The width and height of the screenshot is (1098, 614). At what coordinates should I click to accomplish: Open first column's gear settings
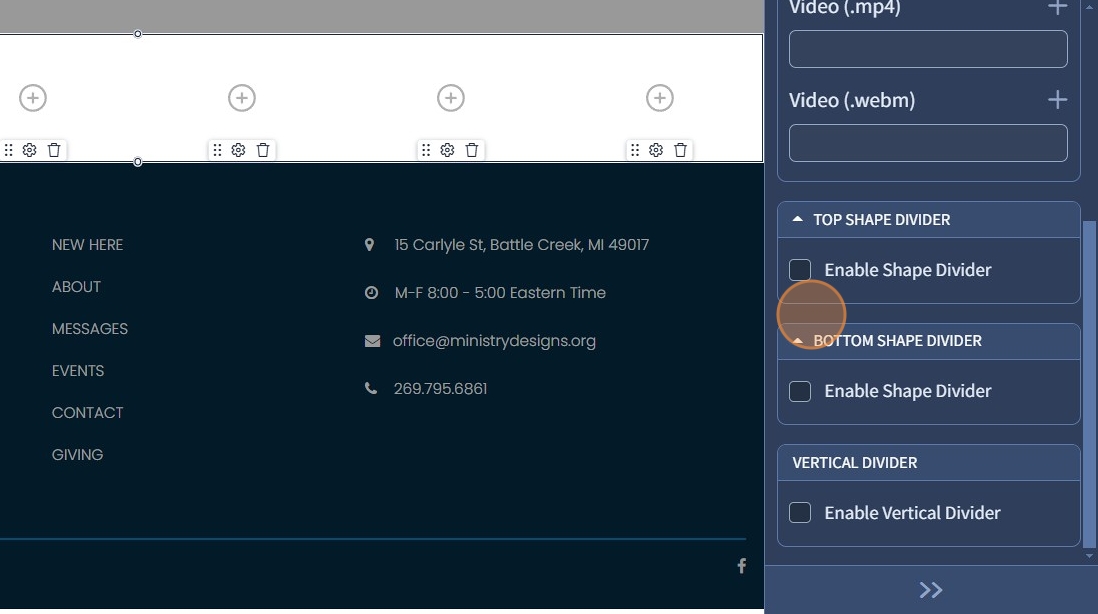pyautogui.click(x=29, y=150)
